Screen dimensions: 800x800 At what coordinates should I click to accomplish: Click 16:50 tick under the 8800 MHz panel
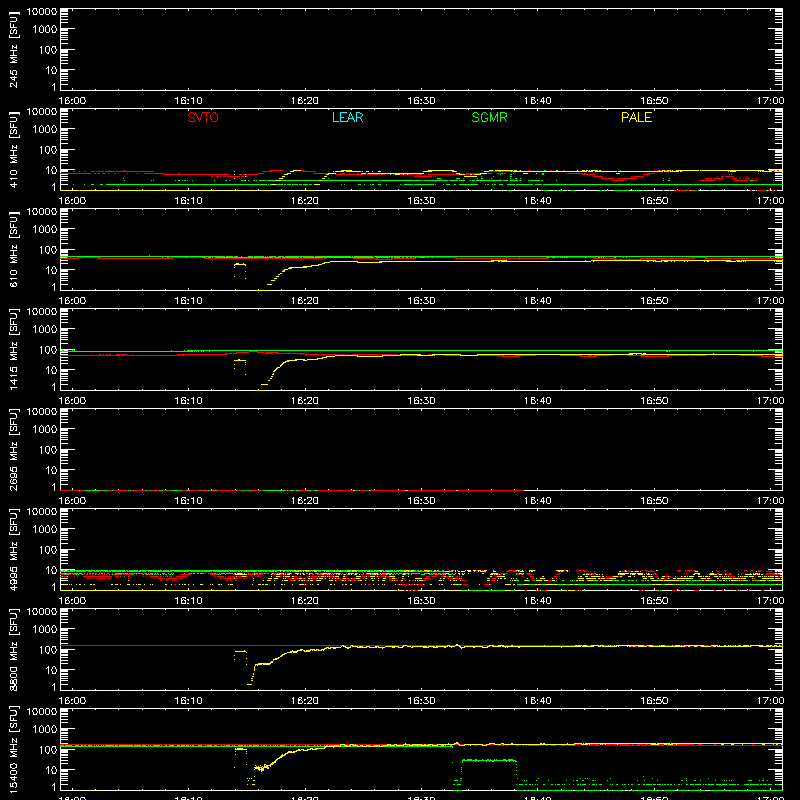click(x=654, y=701)
